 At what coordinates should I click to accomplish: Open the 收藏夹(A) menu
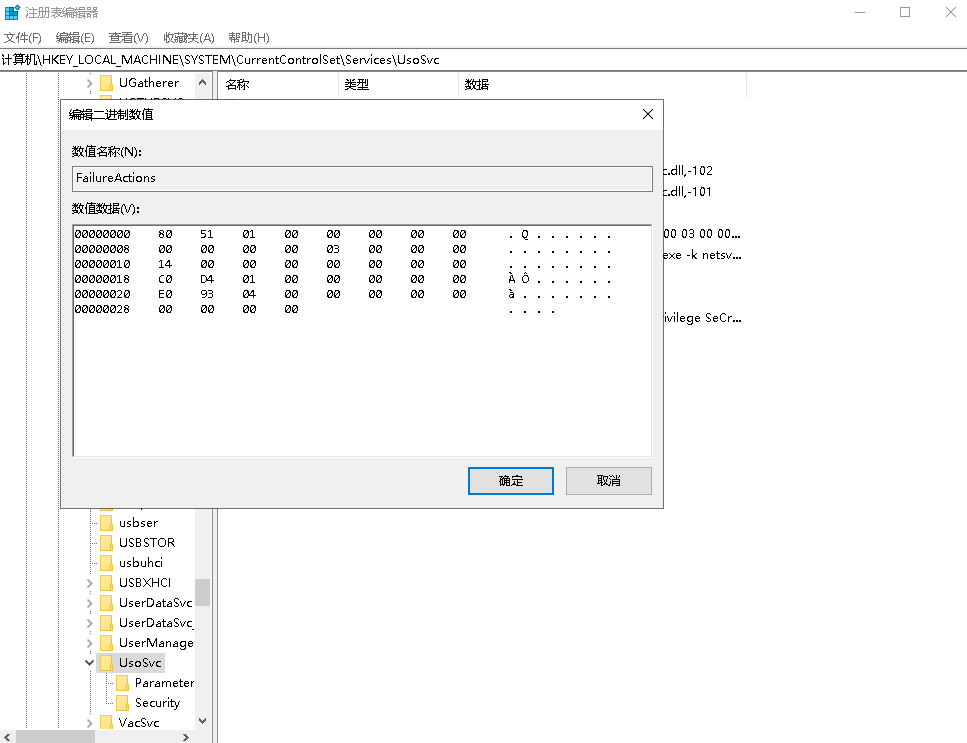click(189, 38)
